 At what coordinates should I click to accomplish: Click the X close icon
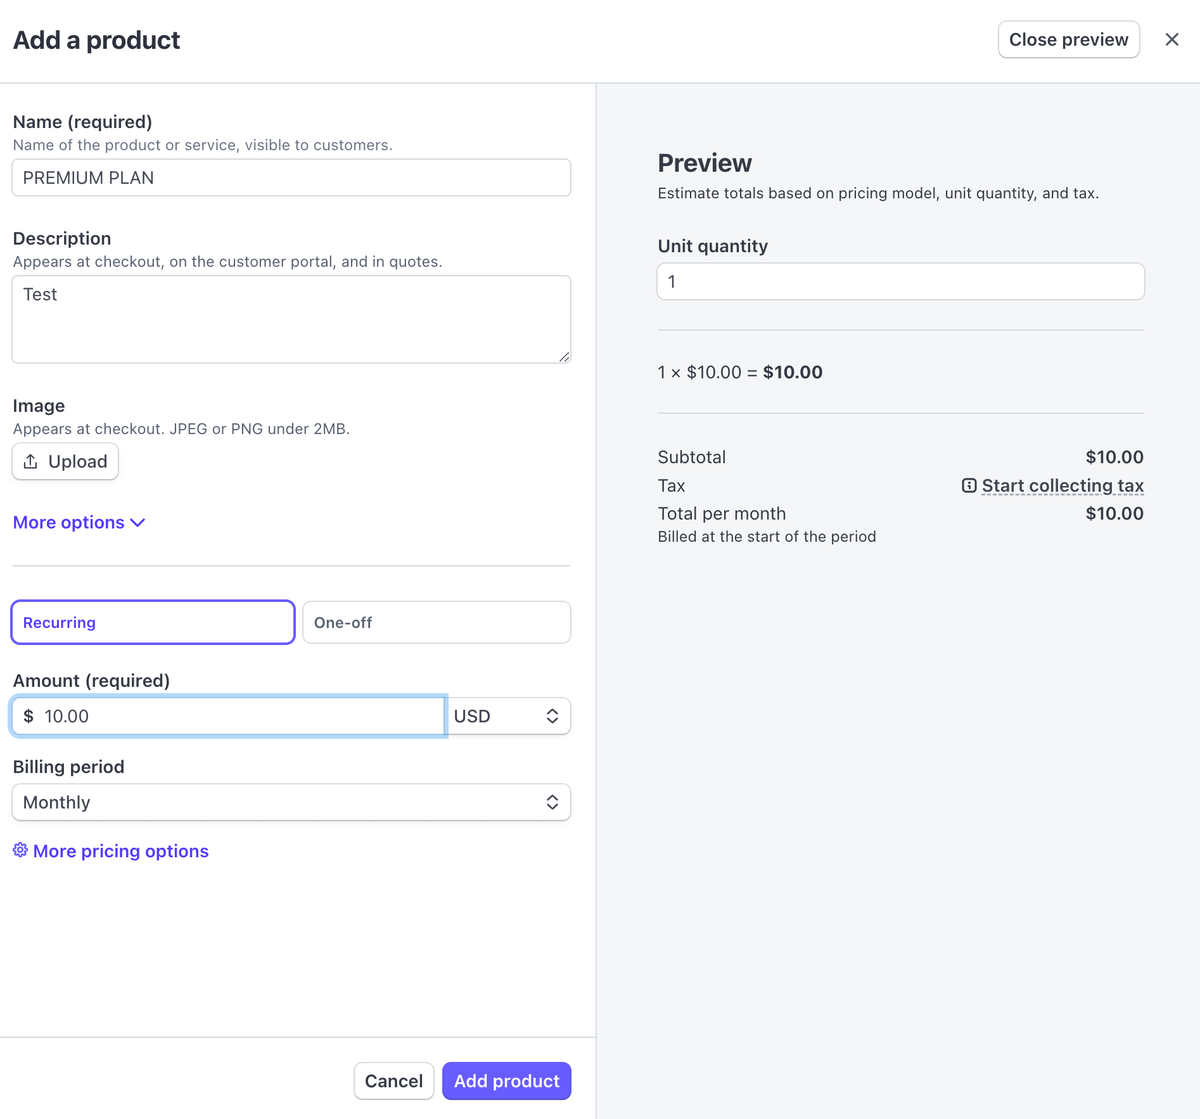[1172, 40]
